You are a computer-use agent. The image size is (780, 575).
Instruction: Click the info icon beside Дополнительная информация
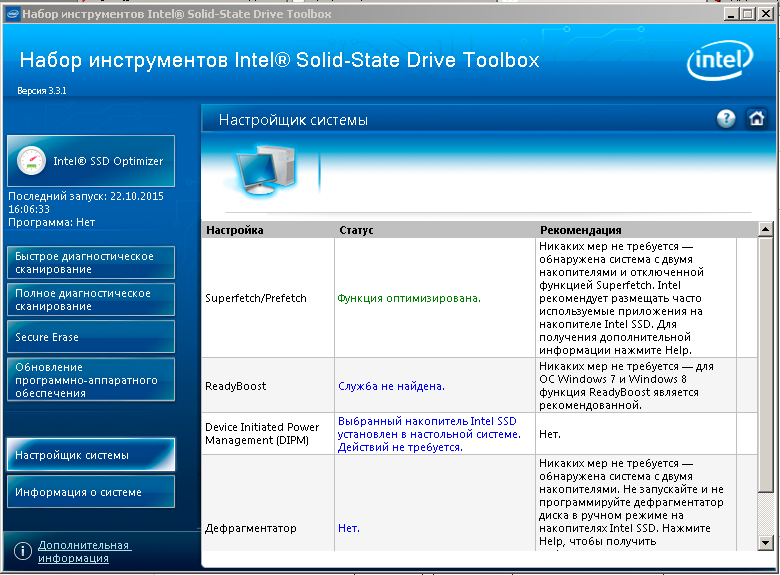pyautogui.click(x=22, y=551)
